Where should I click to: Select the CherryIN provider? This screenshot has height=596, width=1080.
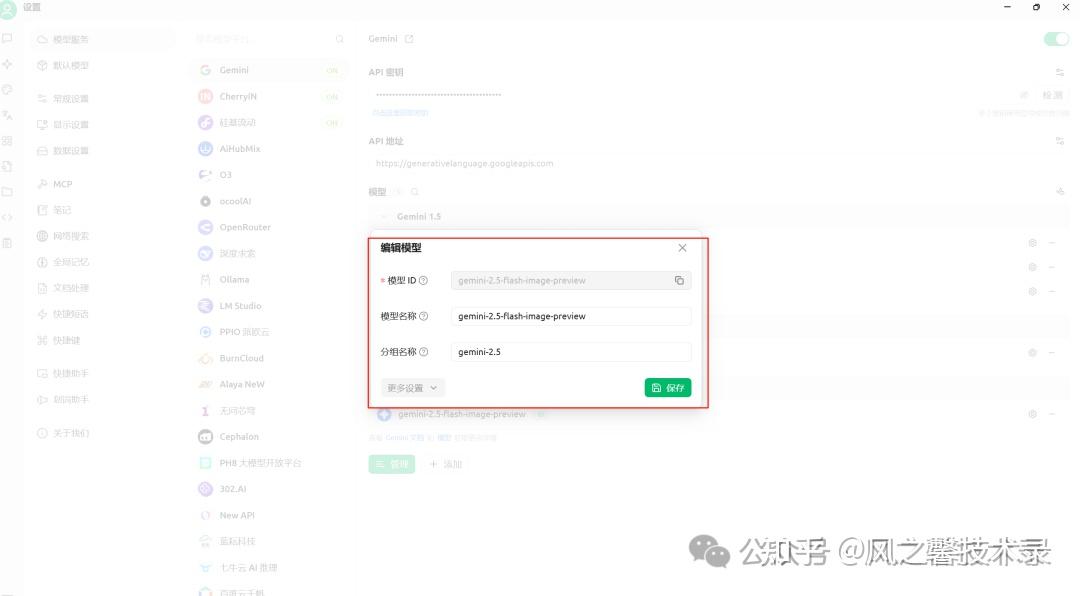pos(238,97)
